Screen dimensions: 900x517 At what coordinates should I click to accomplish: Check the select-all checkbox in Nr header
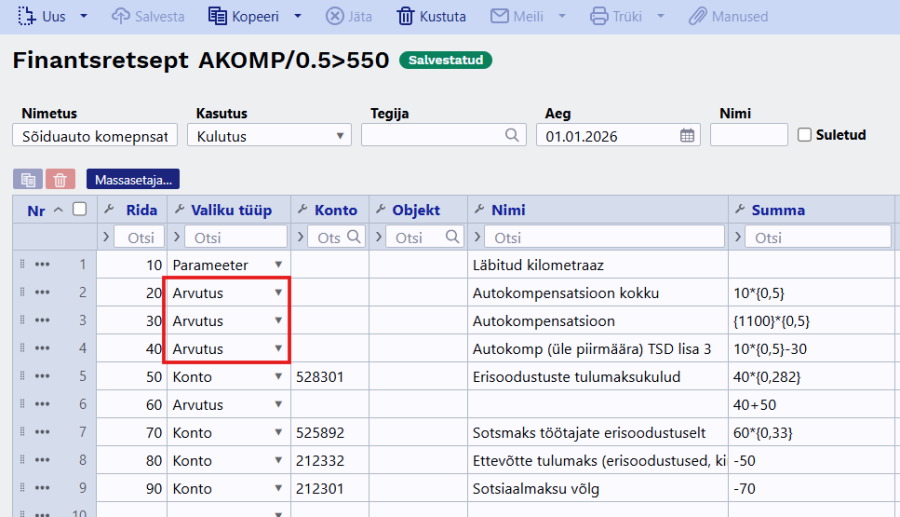[x=80, y=209]
